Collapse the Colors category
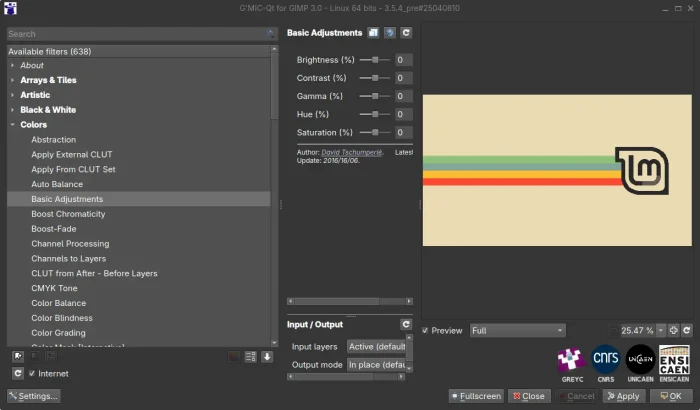This screenshot has height=410, width=700. click(12, 125)
